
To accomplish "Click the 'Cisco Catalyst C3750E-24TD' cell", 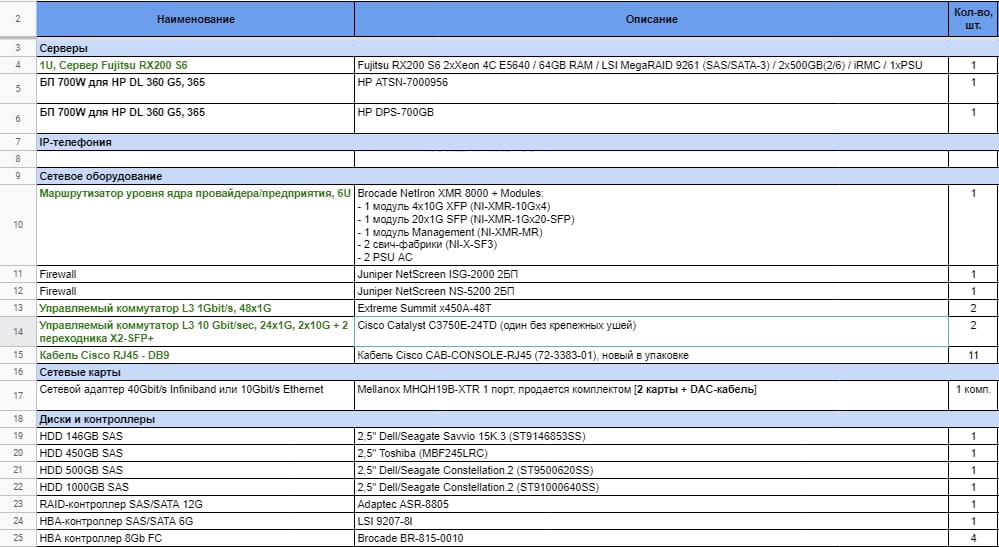I will coord(651,332).
